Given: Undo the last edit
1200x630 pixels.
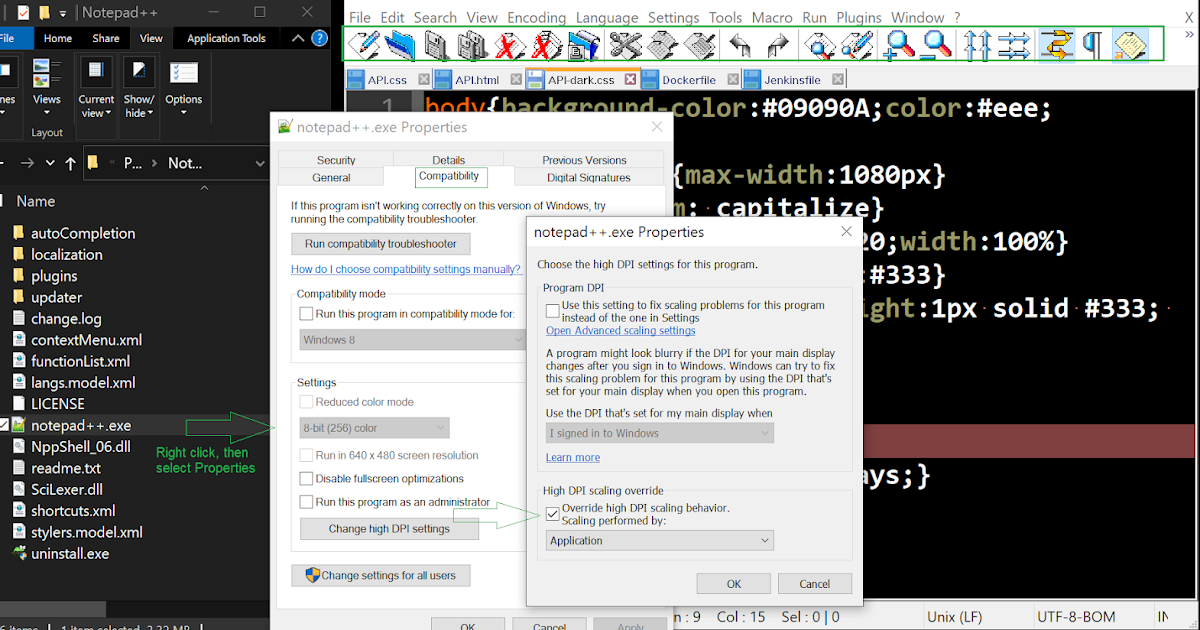Looking at the screenshot, I should [x=738, y=45].
